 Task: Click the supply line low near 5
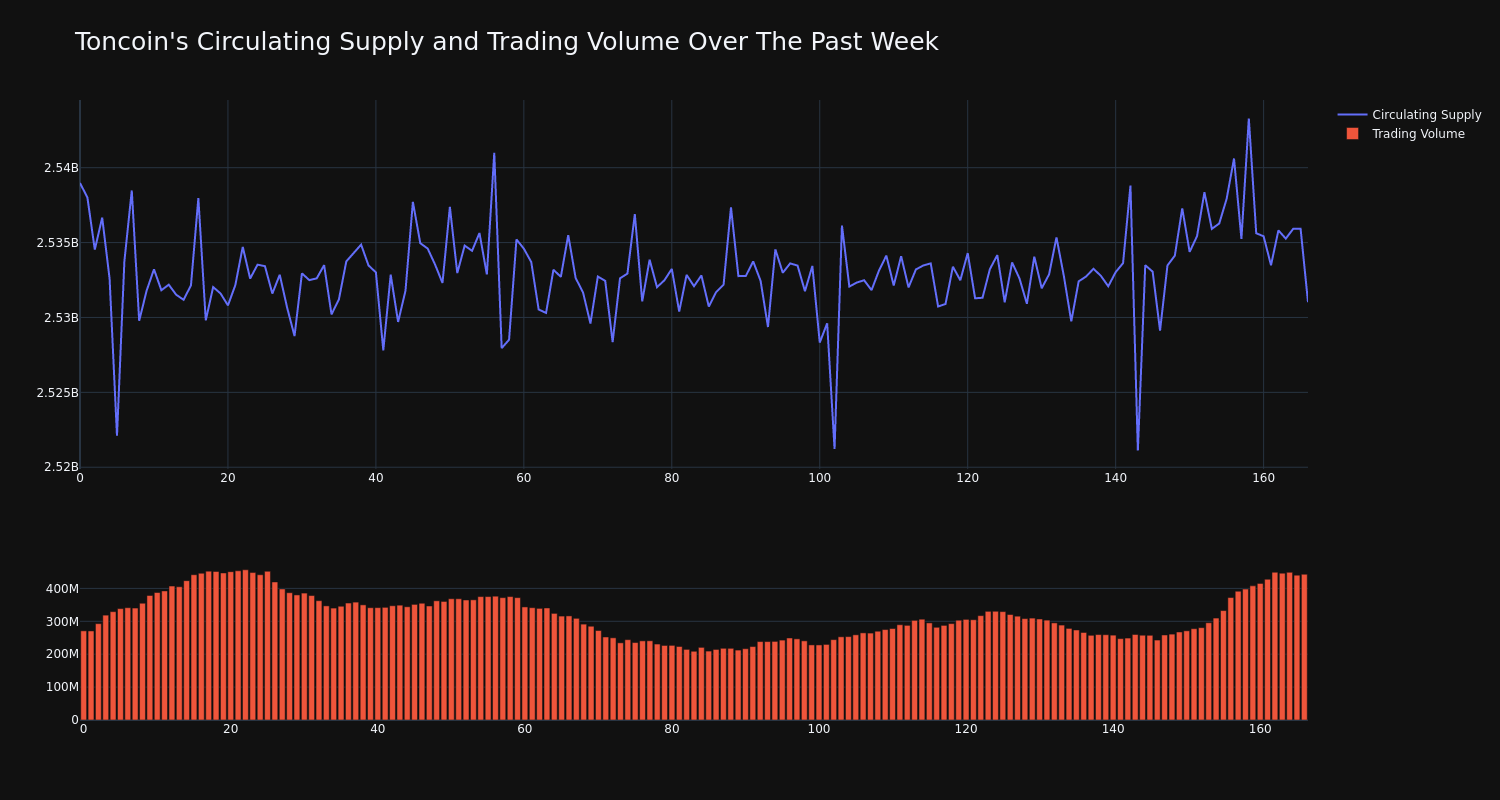point(117,435)
